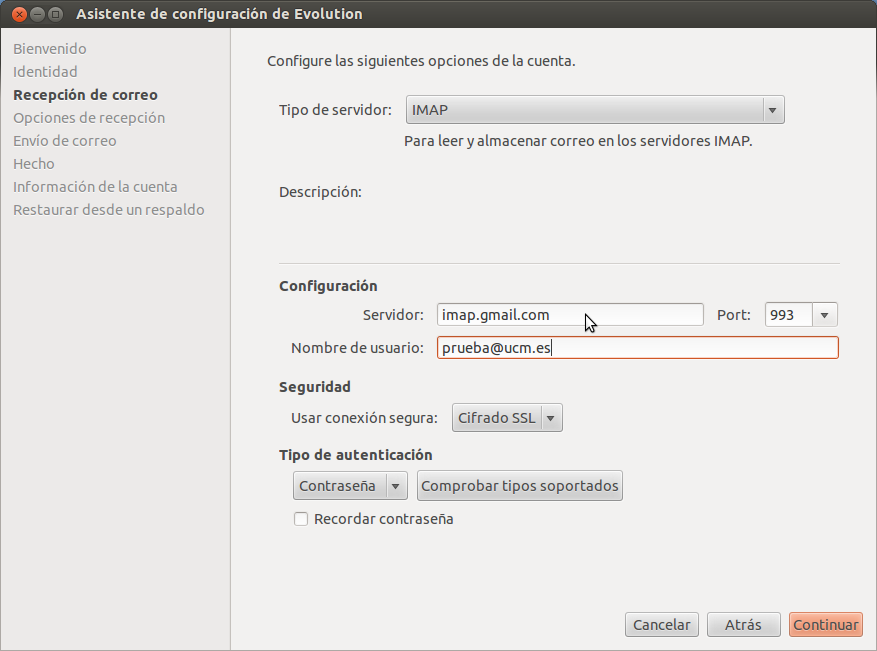Click the 'Usar conexión segura:' label
Image resolution: width=877 pixels, height=651 pixels.
(x=364, y=418)
